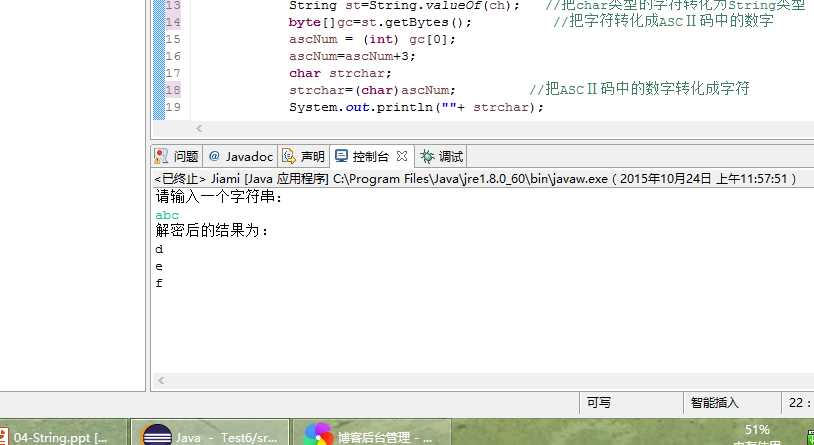Screen dimensions: 814x445
Task: Click the Javadoc @ icon
Action: point(214,156)
